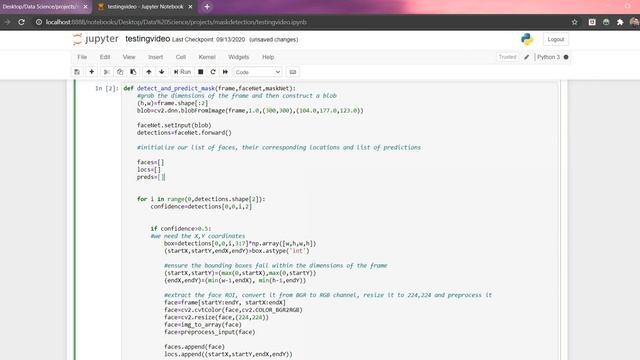Restart kernel and run all icon
This screenshot has width=640, height=360.
pos(225,72)
